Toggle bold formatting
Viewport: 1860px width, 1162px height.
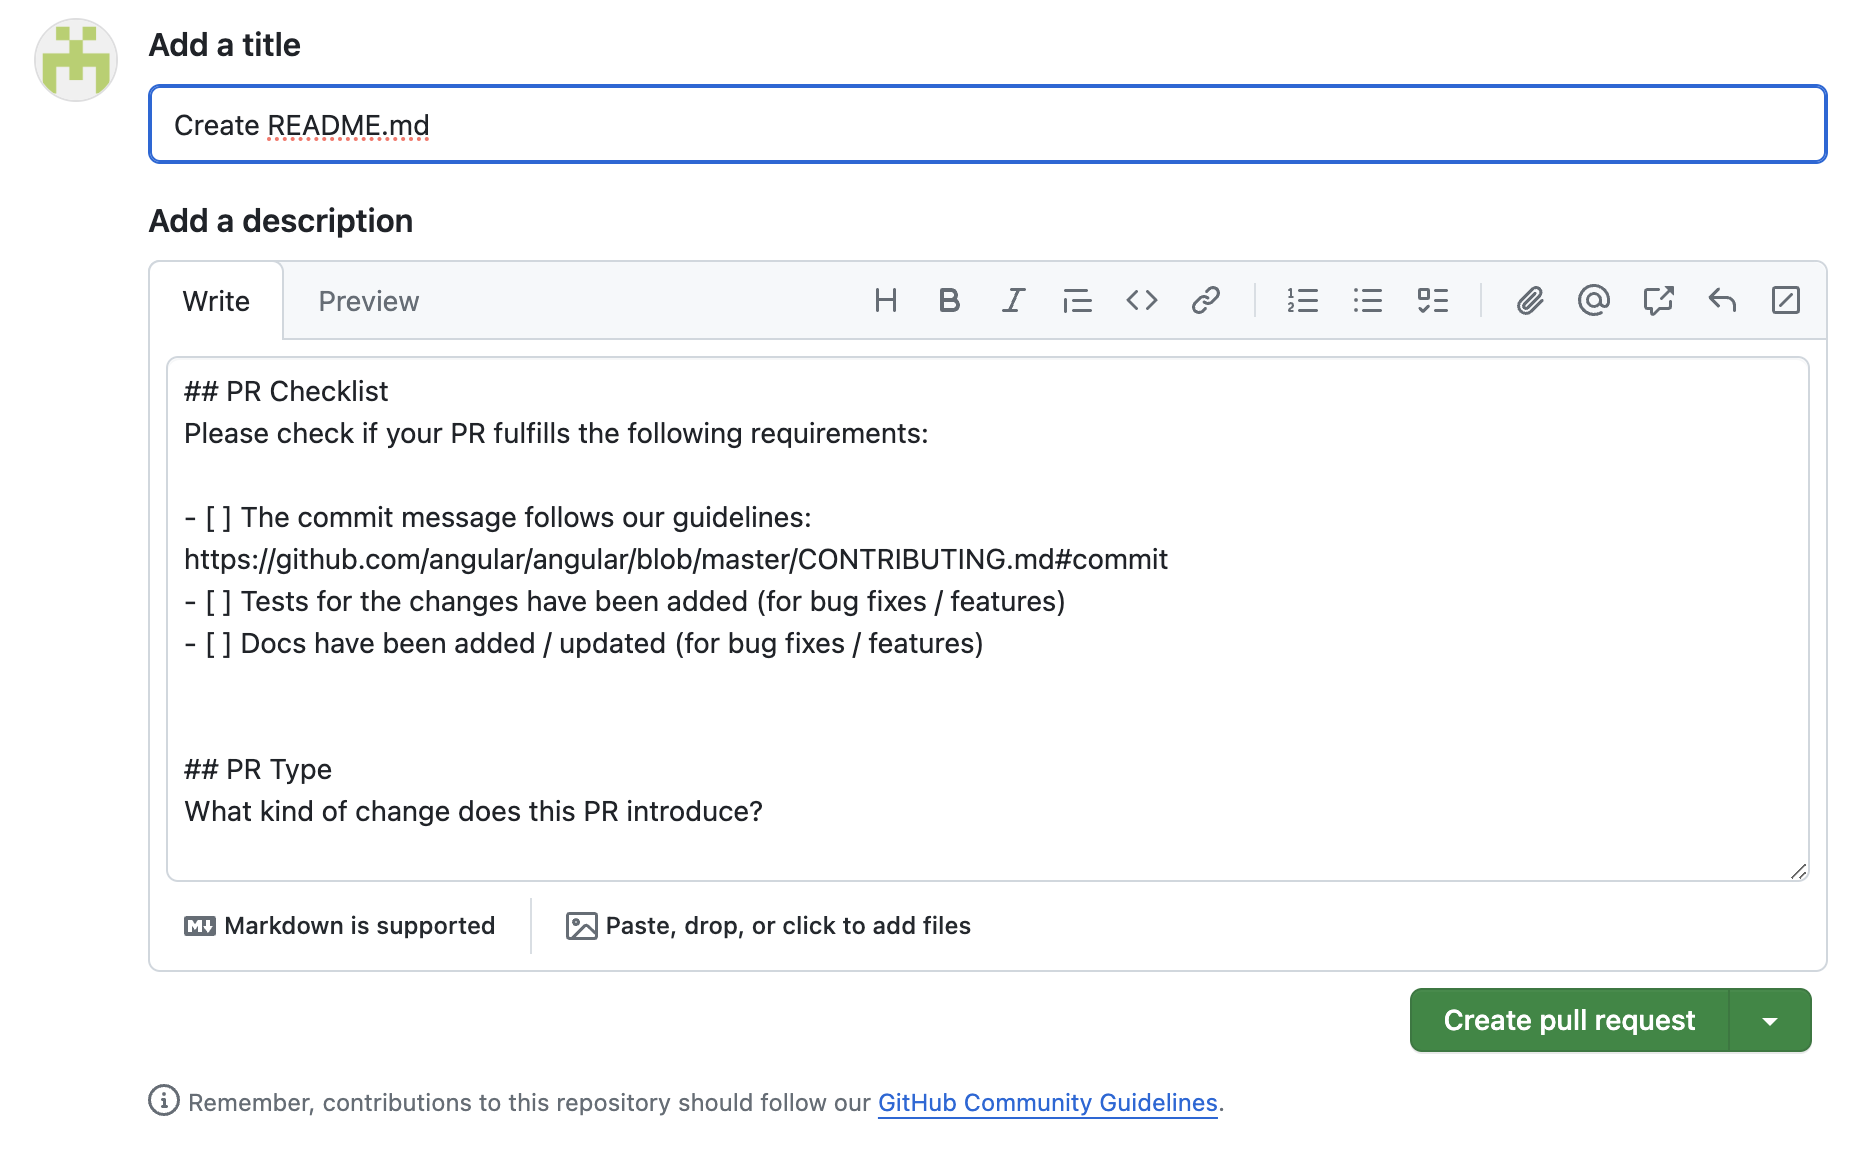coord(949,301)
